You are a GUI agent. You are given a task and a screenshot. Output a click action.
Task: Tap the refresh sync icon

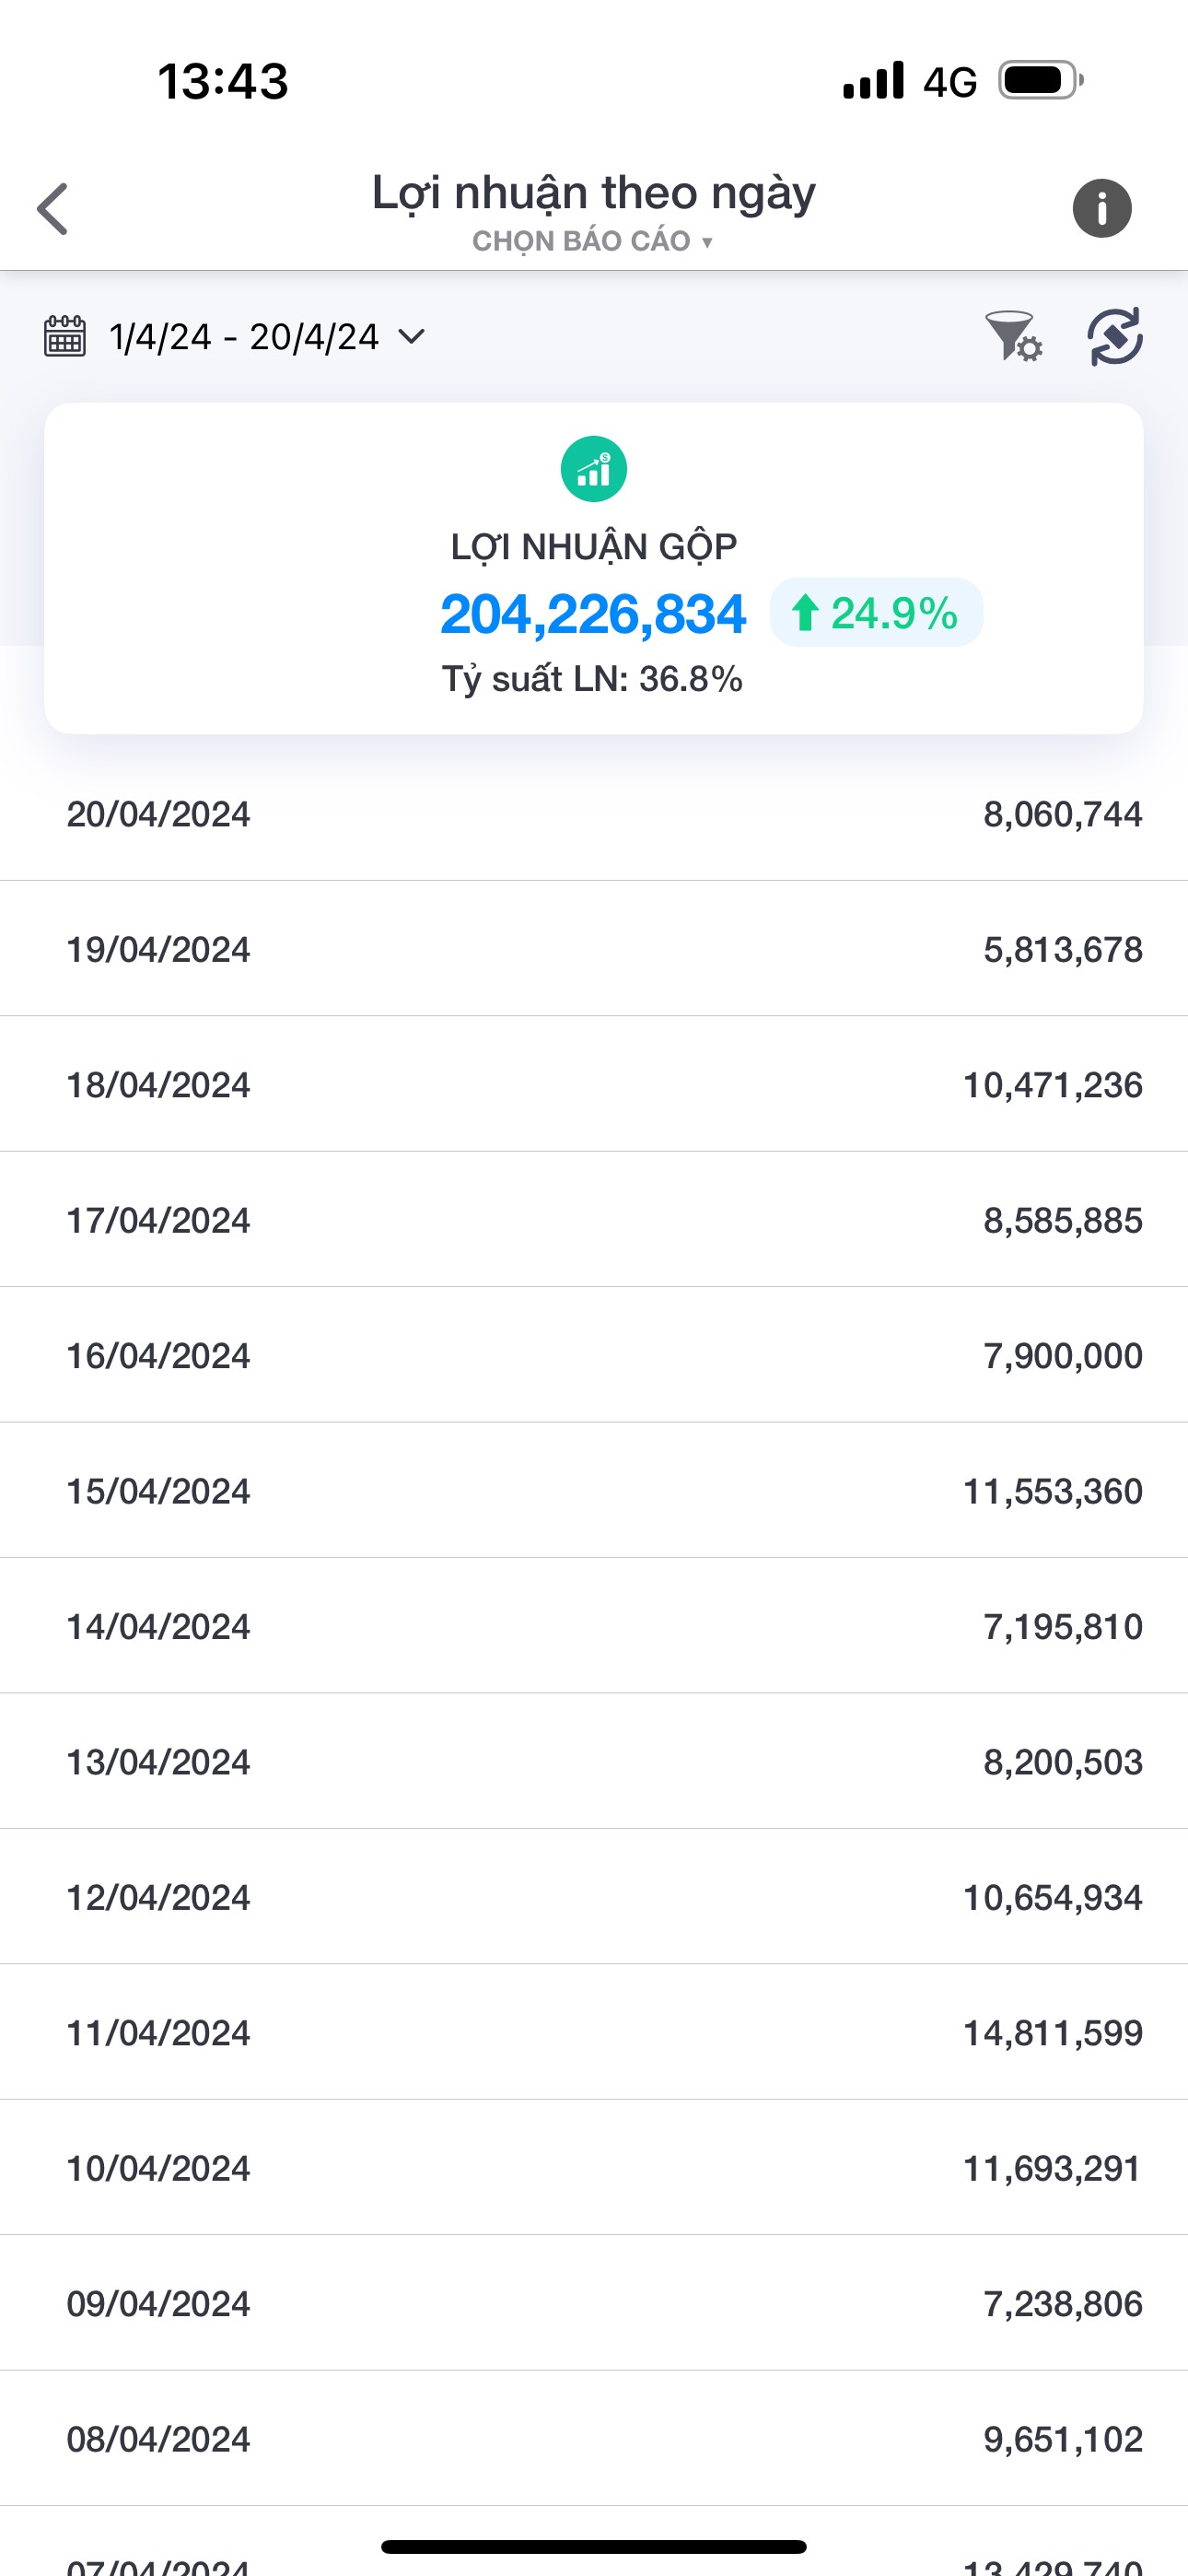(x=1114, y=336)
